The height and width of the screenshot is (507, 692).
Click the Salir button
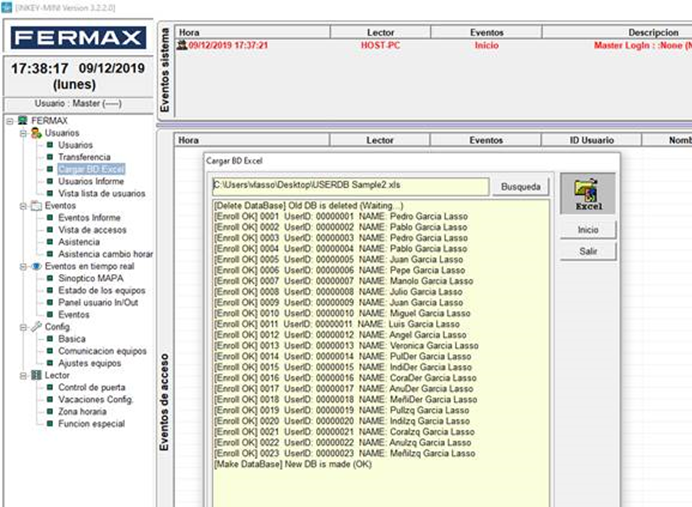tap(588, 251)
